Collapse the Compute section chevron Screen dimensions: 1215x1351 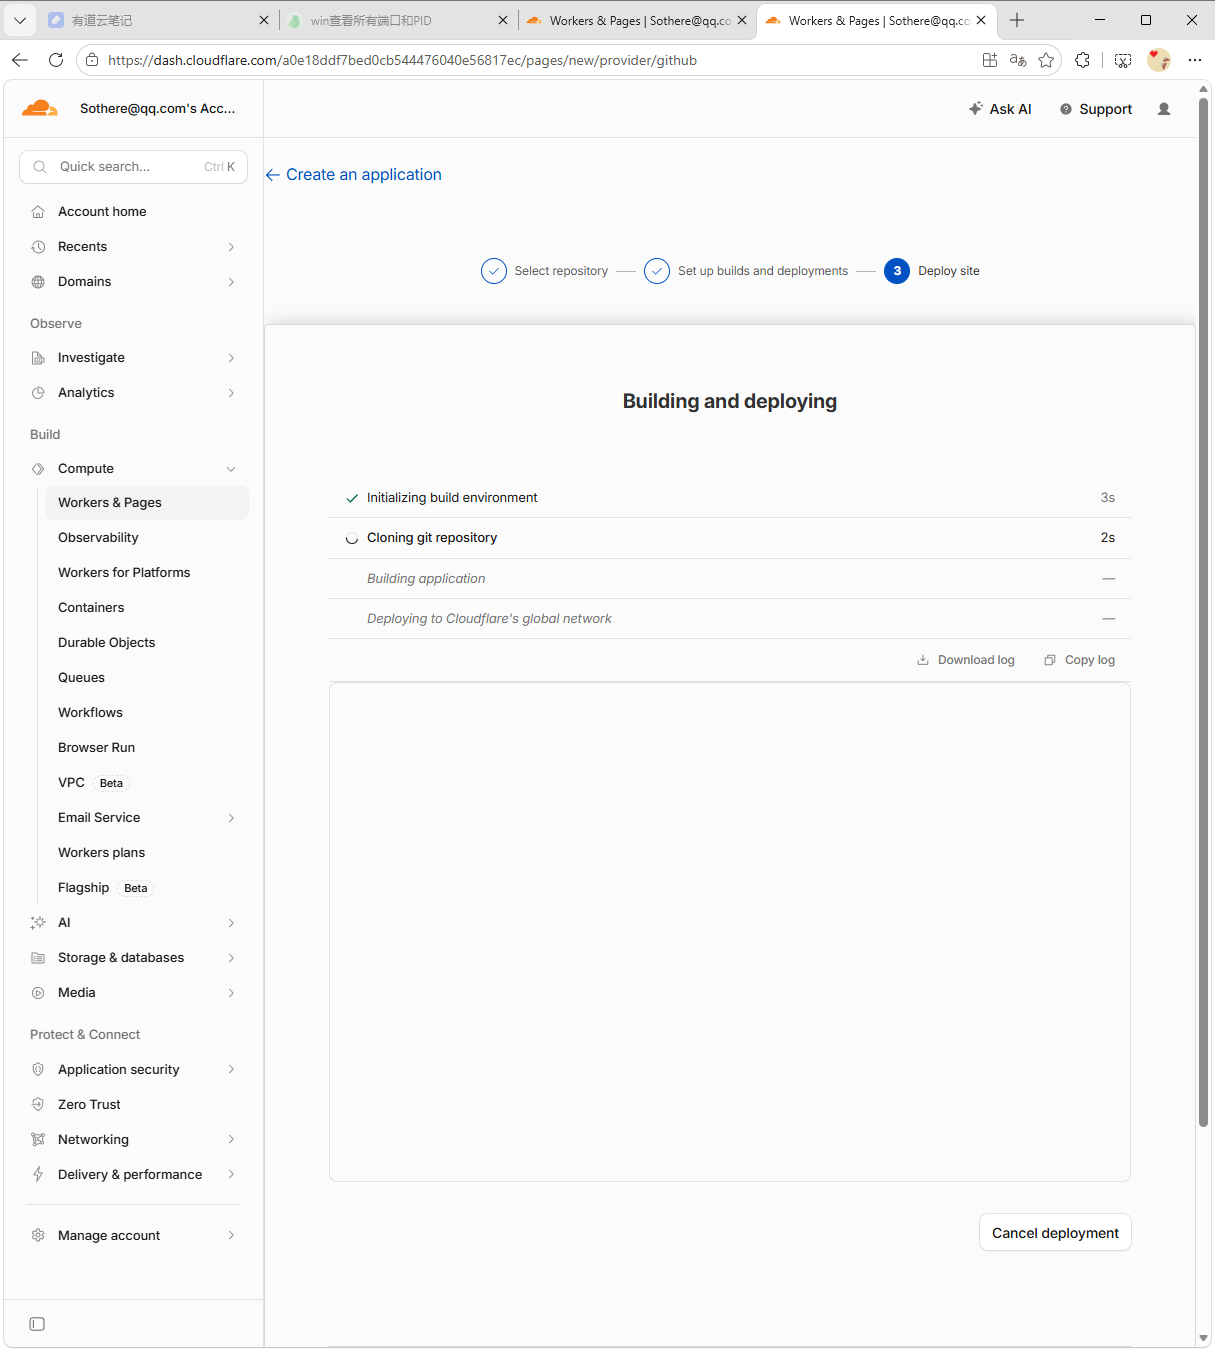click(x=231, y=469)
